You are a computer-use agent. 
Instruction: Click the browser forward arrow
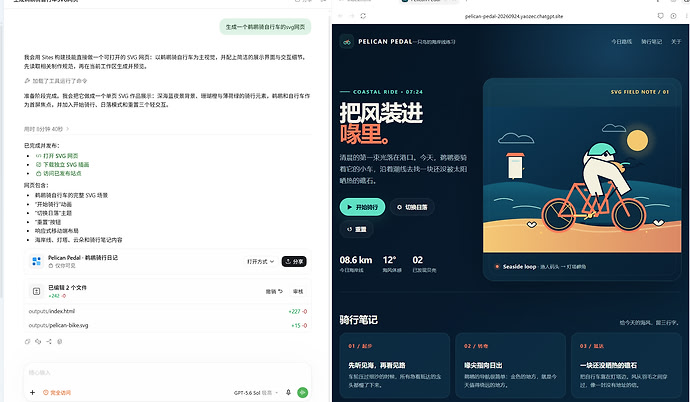[352, 16]
